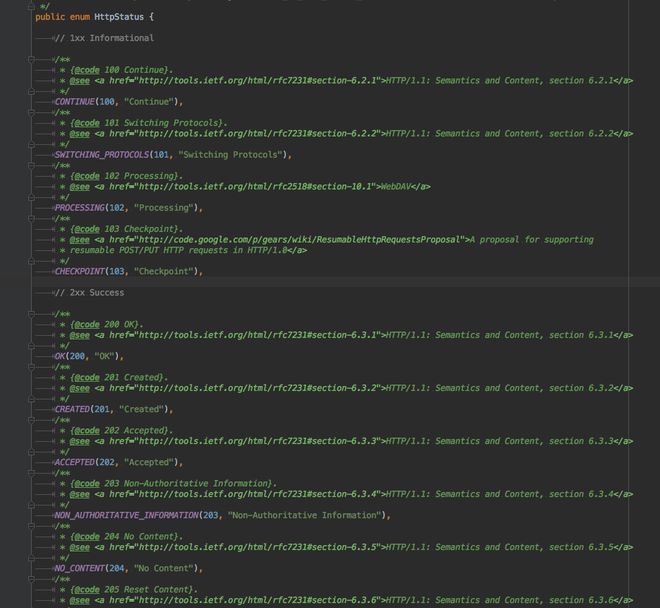Open the ResumableHttpRequestsProposal URL
The image size is (660, 608).
300,240
